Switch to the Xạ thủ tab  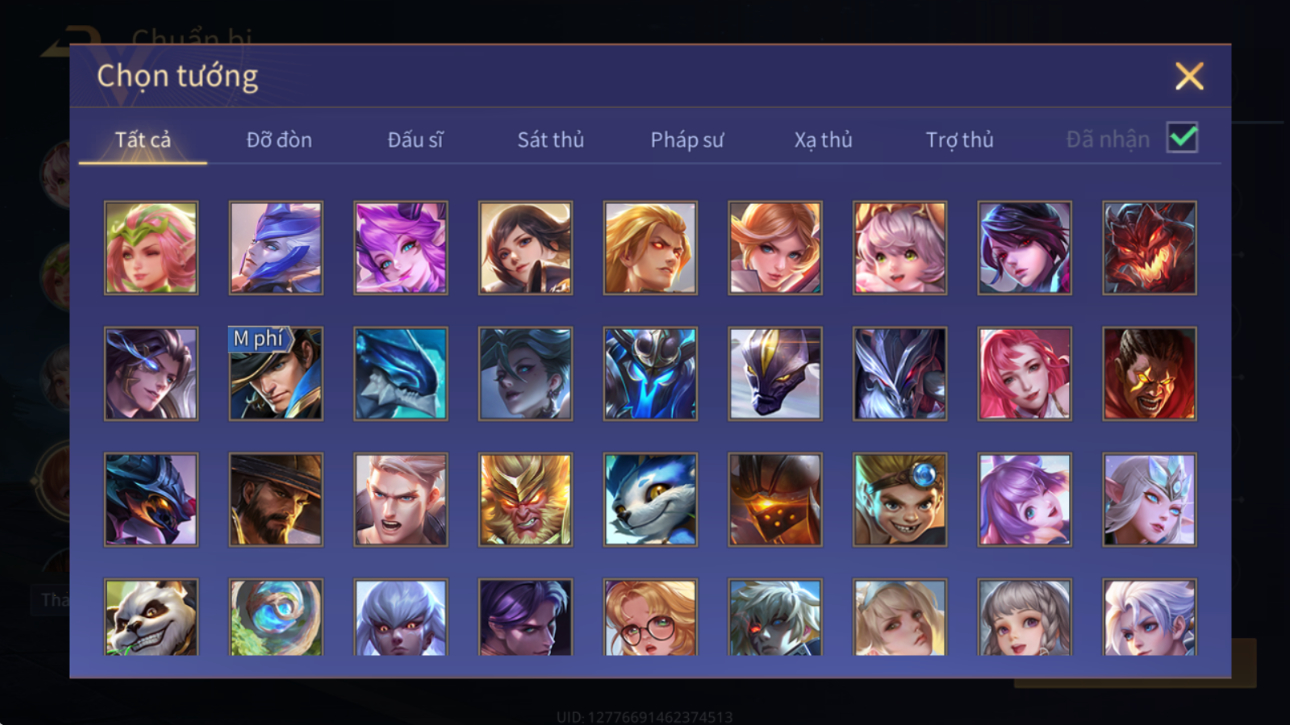823,140
